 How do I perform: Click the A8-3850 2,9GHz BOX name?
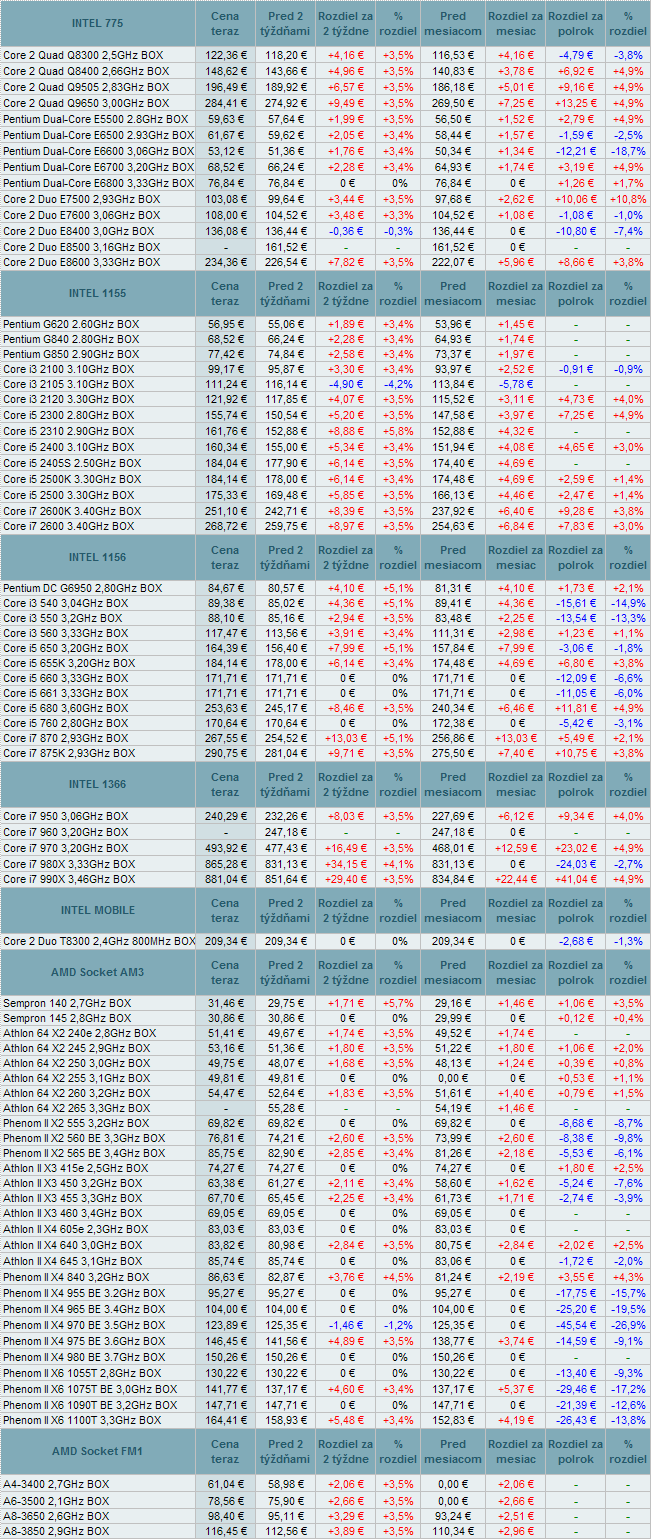[56, 1532]
